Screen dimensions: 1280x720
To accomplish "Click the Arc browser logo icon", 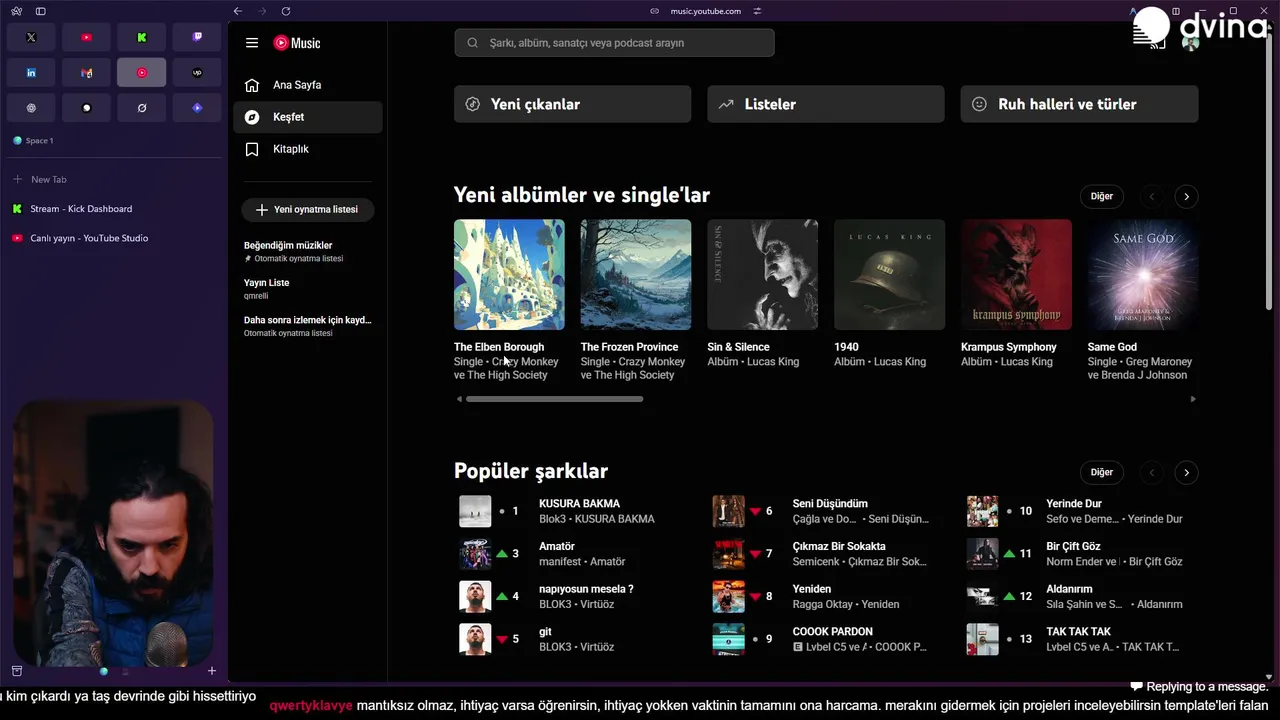I will click(16, 11).
